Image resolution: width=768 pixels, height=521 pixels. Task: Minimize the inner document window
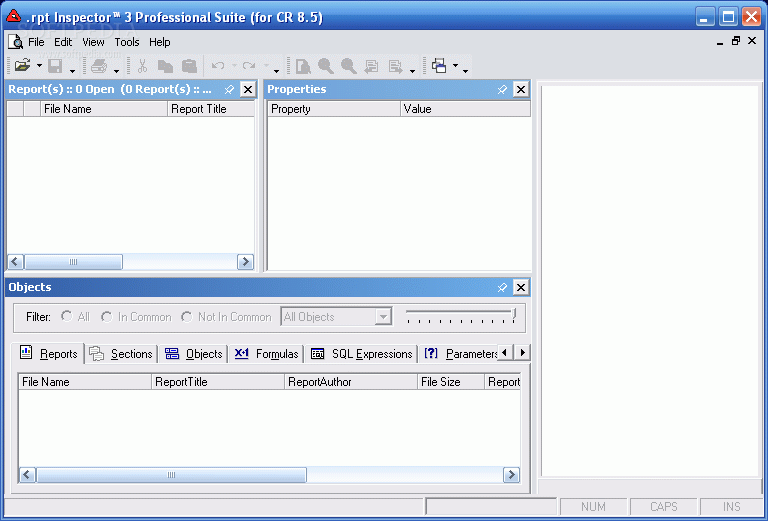tap(720, 42)
